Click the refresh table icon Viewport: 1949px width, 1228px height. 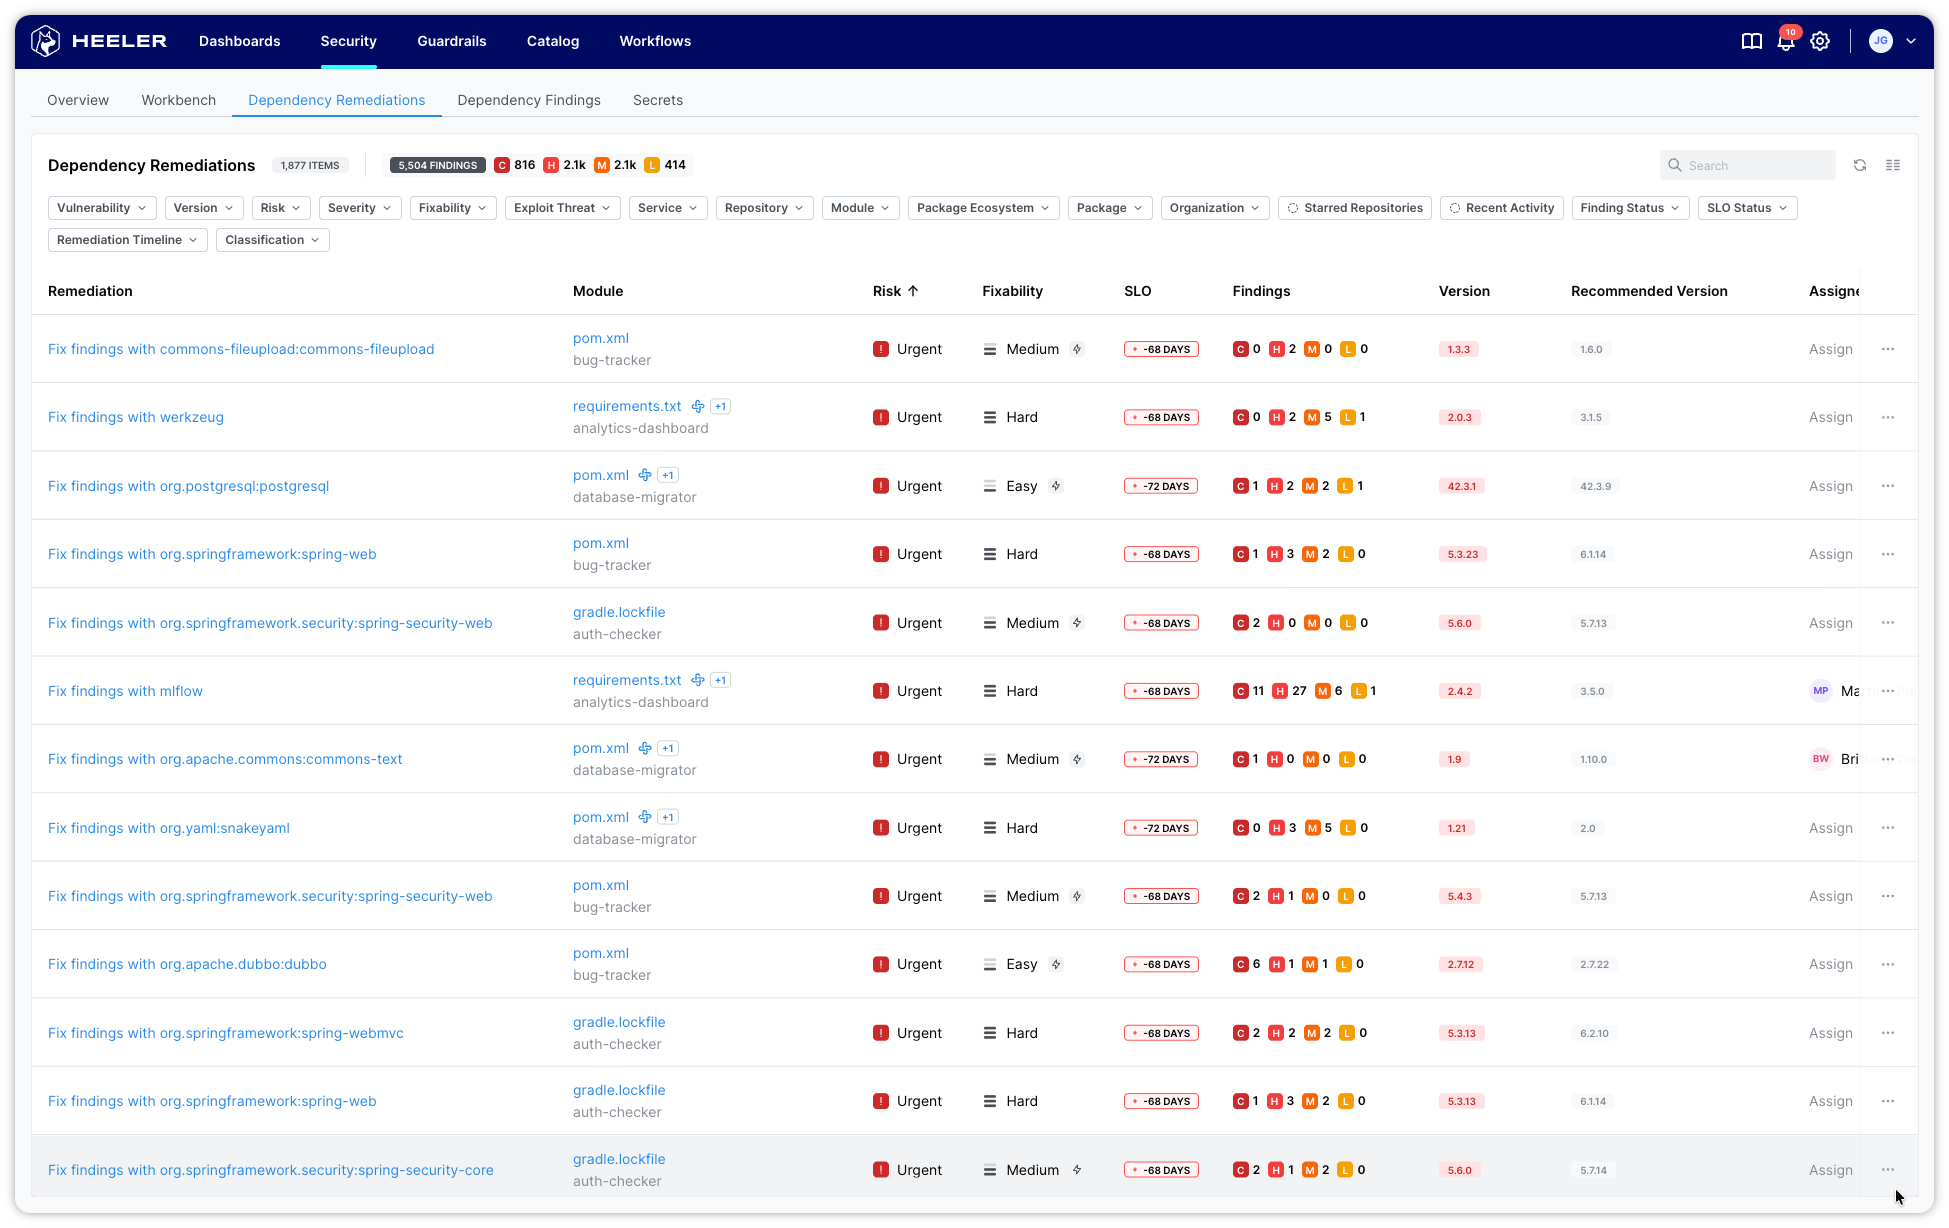(1859, 165)
